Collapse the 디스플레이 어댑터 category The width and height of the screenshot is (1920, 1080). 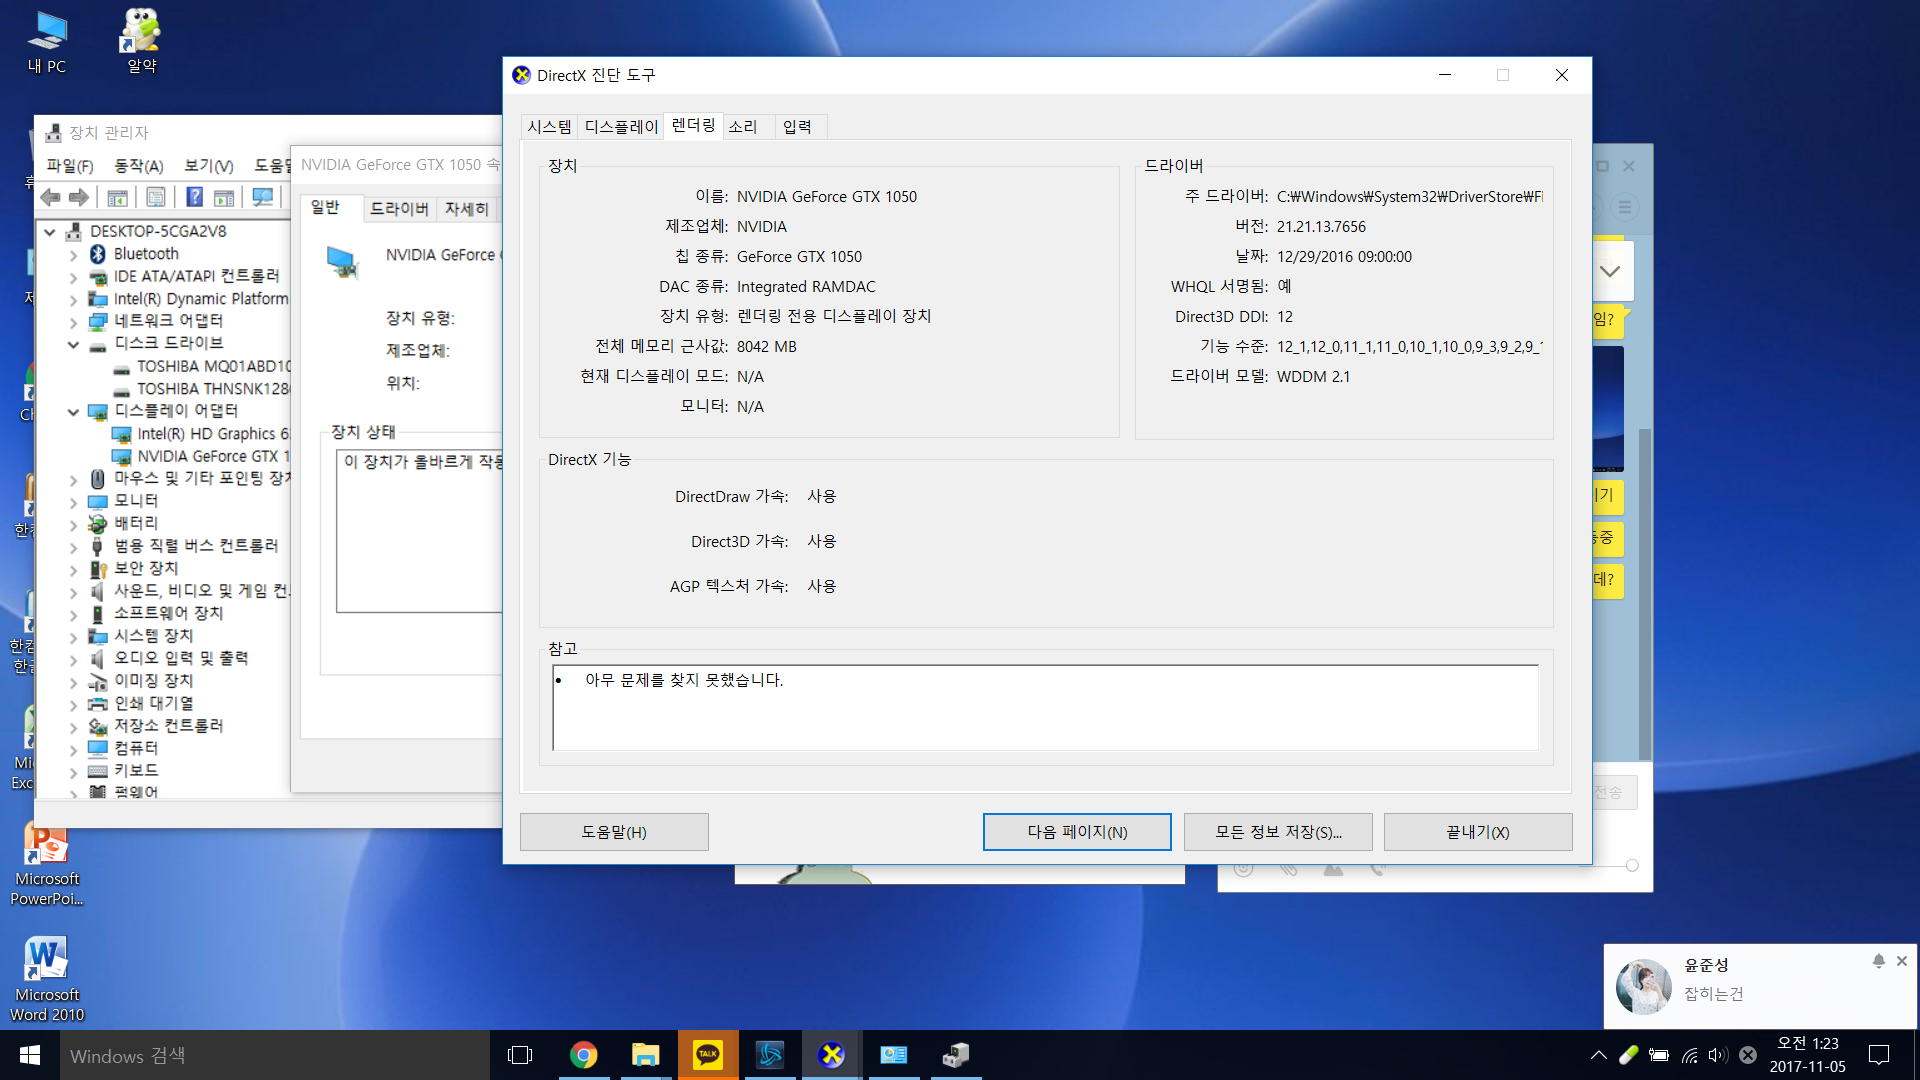tap(73, 412)
